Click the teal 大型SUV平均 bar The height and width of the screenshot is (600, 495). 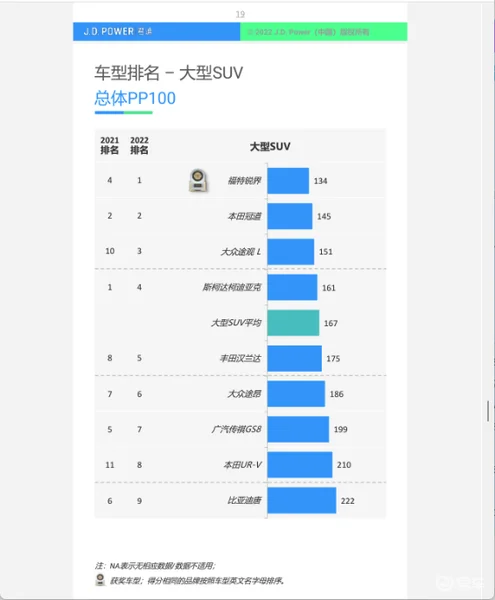click(293, 323)
